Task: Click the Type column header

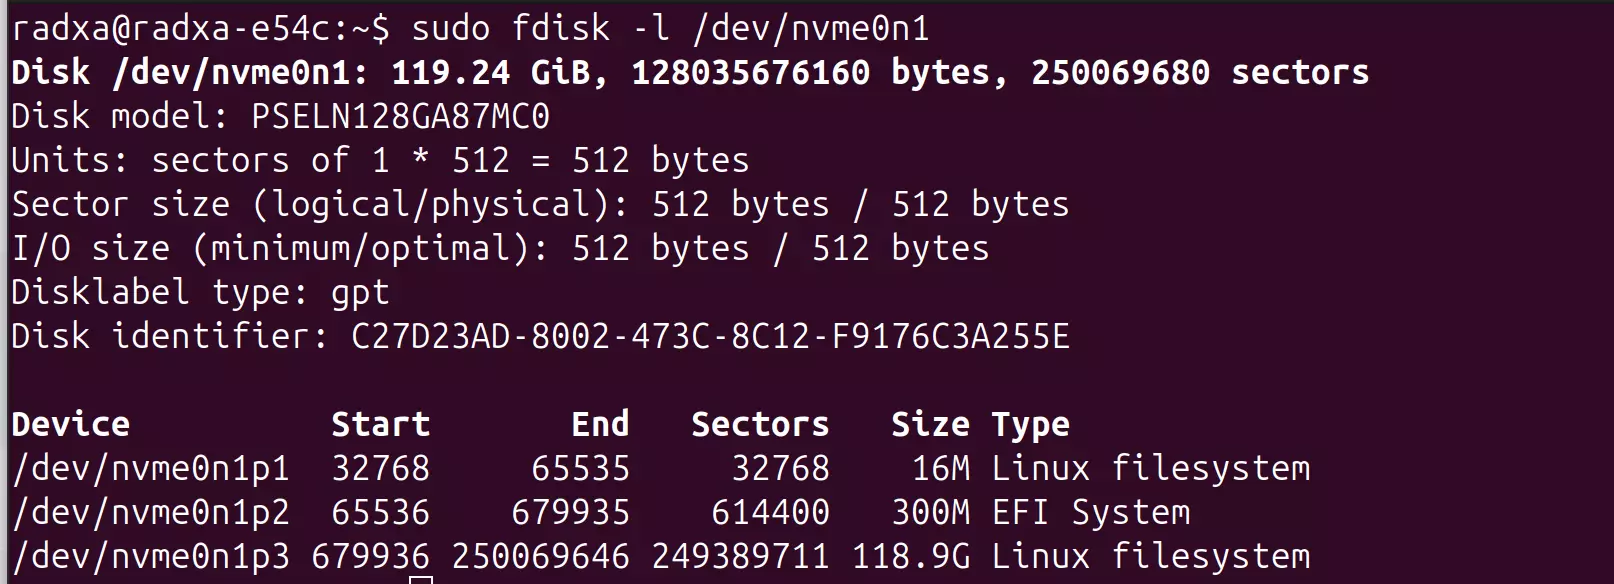Action: (1031, 425)
